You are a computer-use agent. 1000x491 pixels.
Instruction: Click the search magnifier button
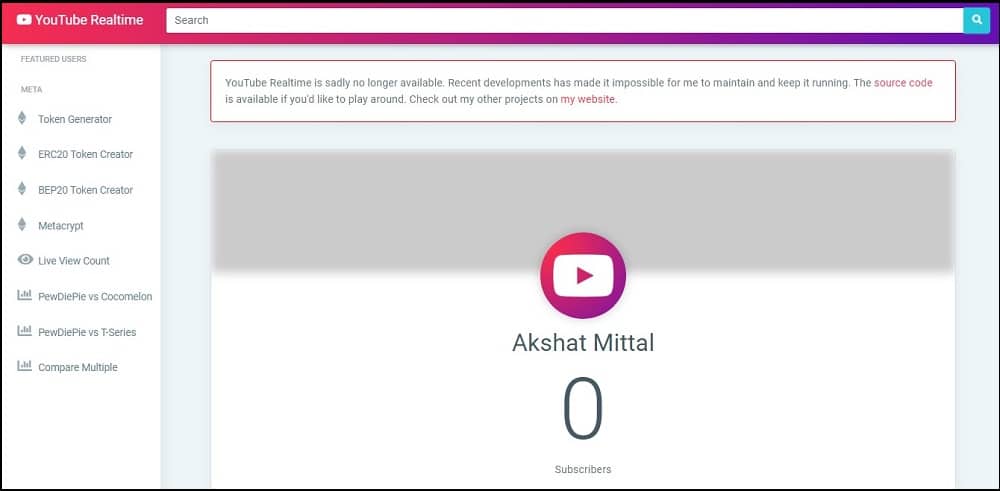976,20
